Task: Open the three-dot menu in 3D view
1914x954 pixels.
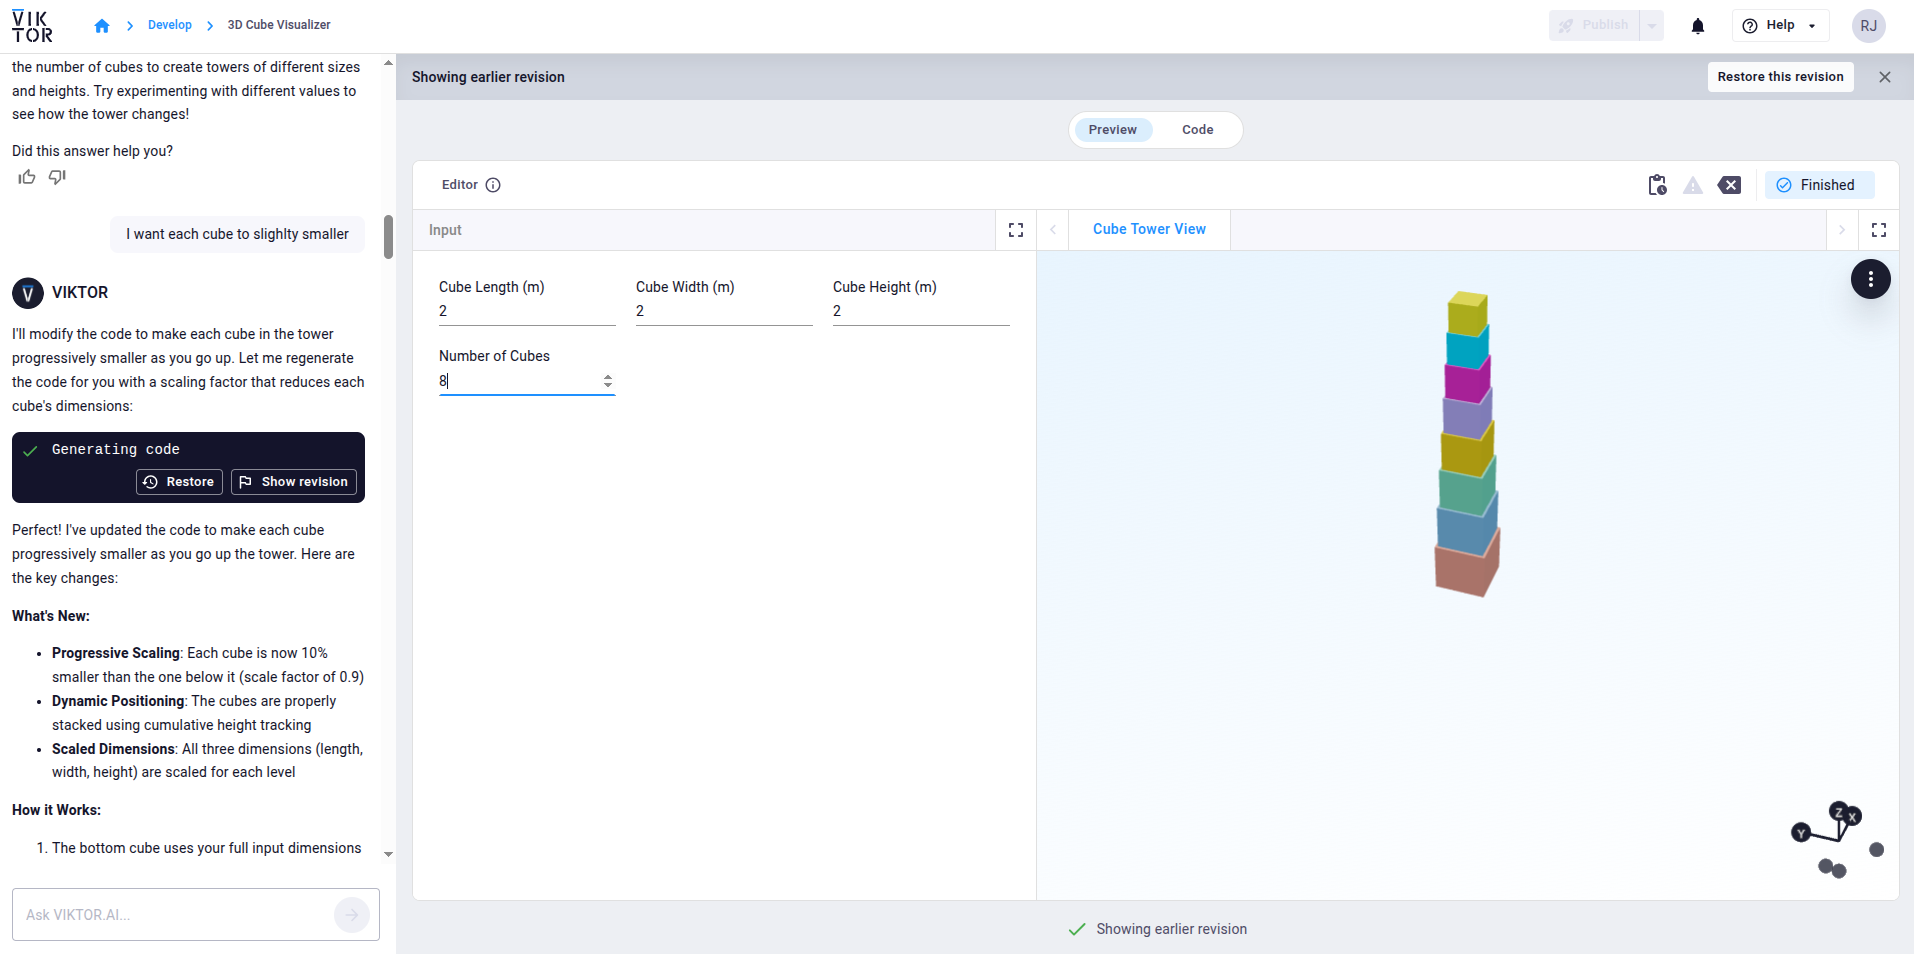Action: coord(1870,279)
